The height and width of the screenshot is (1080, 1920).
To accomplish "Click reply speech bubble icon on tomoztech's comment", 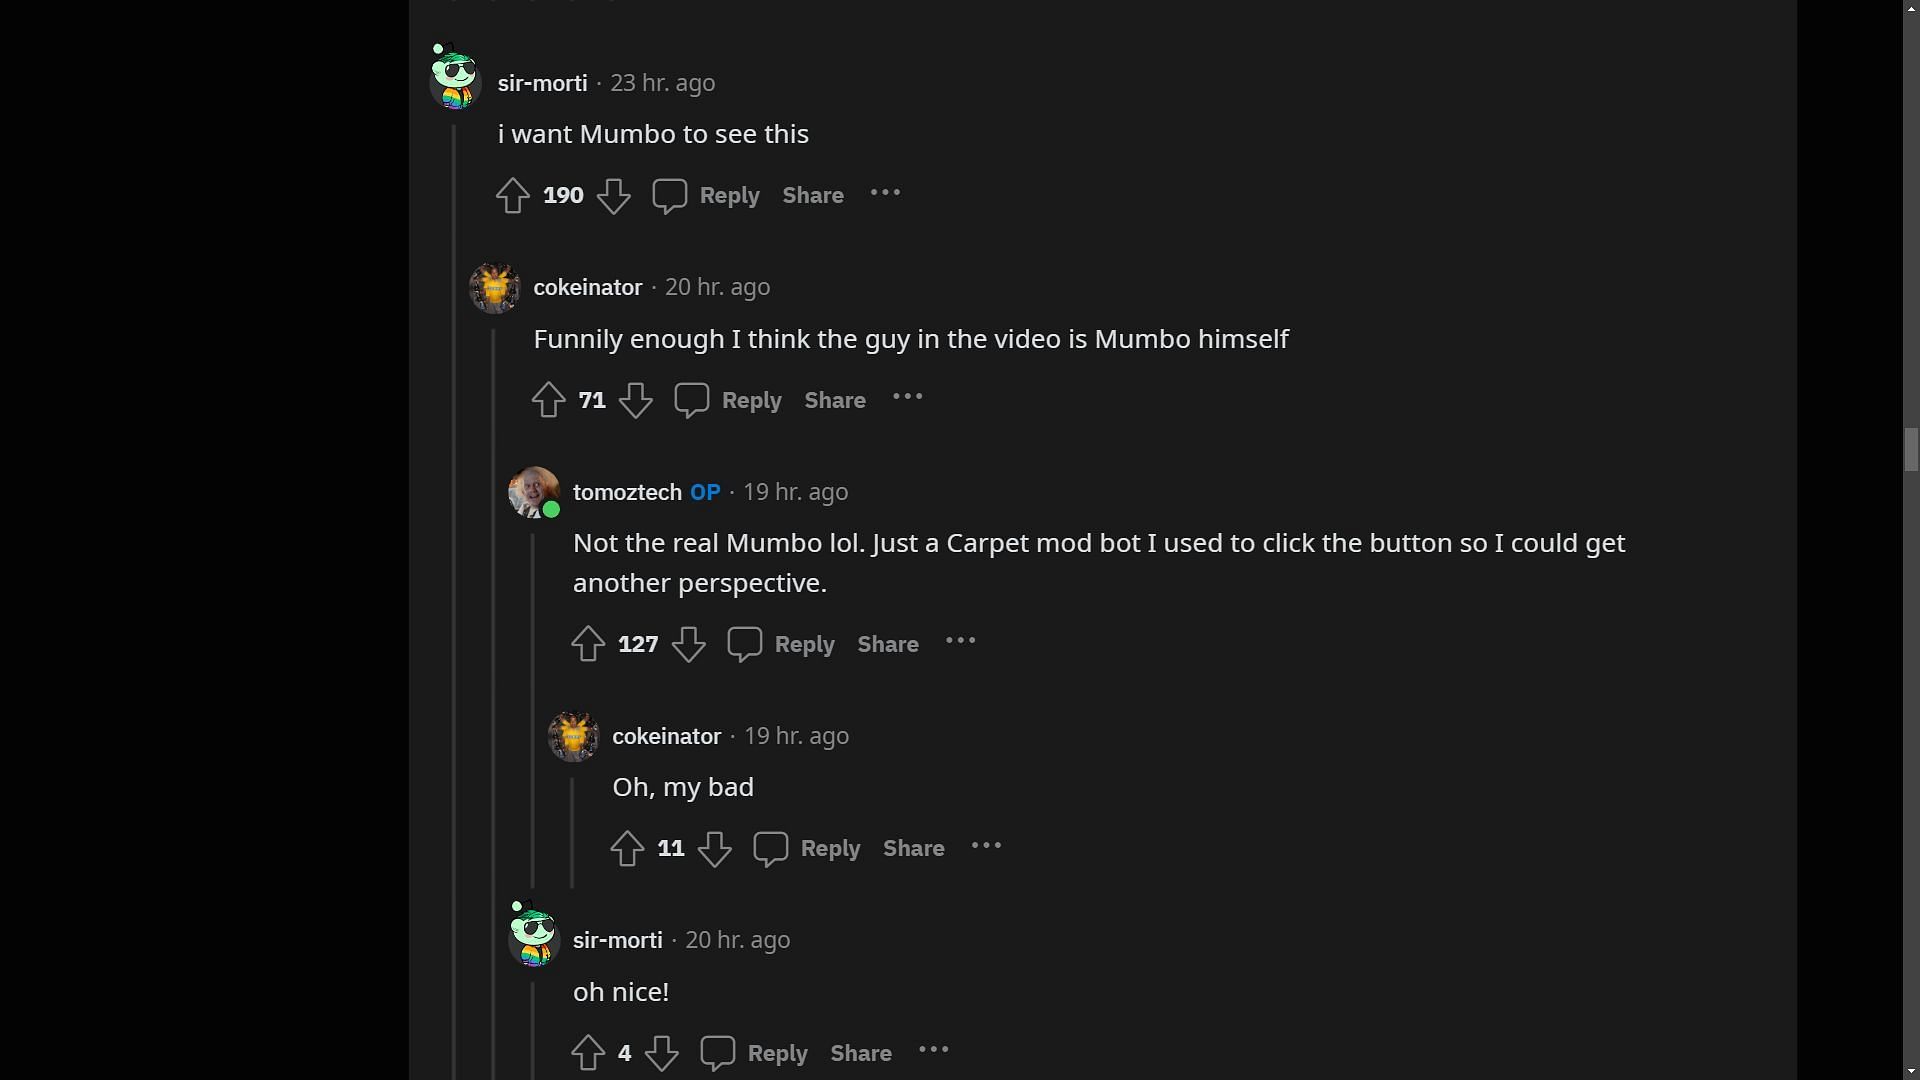I will [745, 644].
